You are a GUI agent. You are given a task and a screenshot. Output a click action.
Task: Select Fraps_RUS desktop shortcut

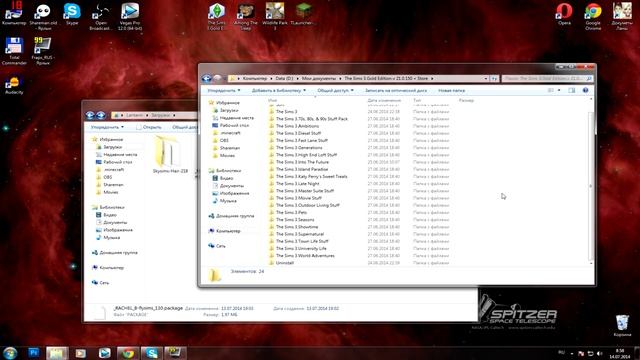(x=43, y=51)
